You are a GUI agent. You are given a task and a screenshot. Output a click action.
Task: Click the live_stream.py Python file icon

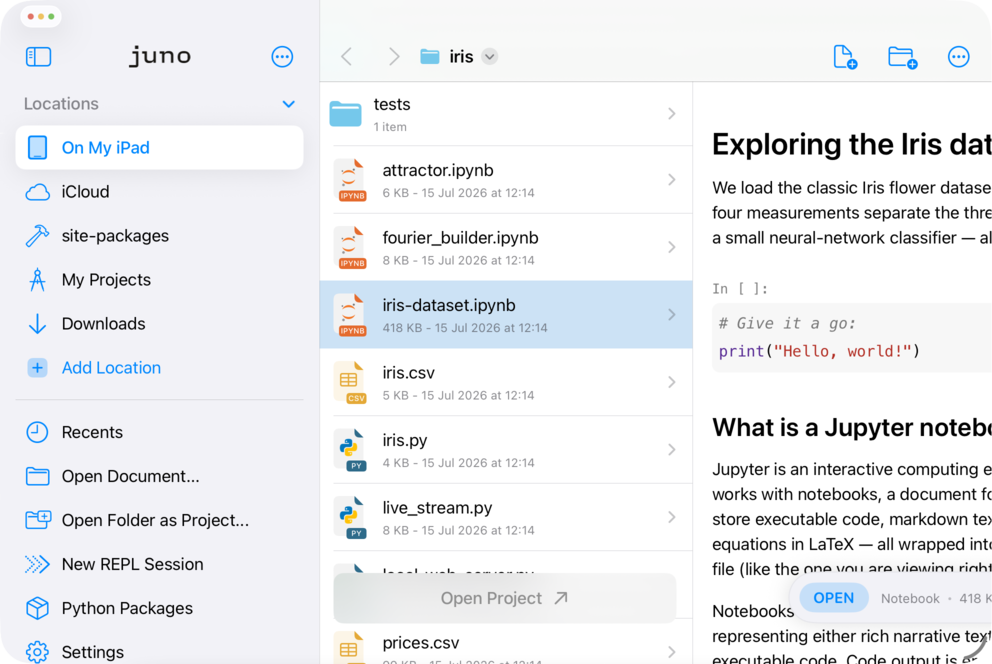point(350,517)
